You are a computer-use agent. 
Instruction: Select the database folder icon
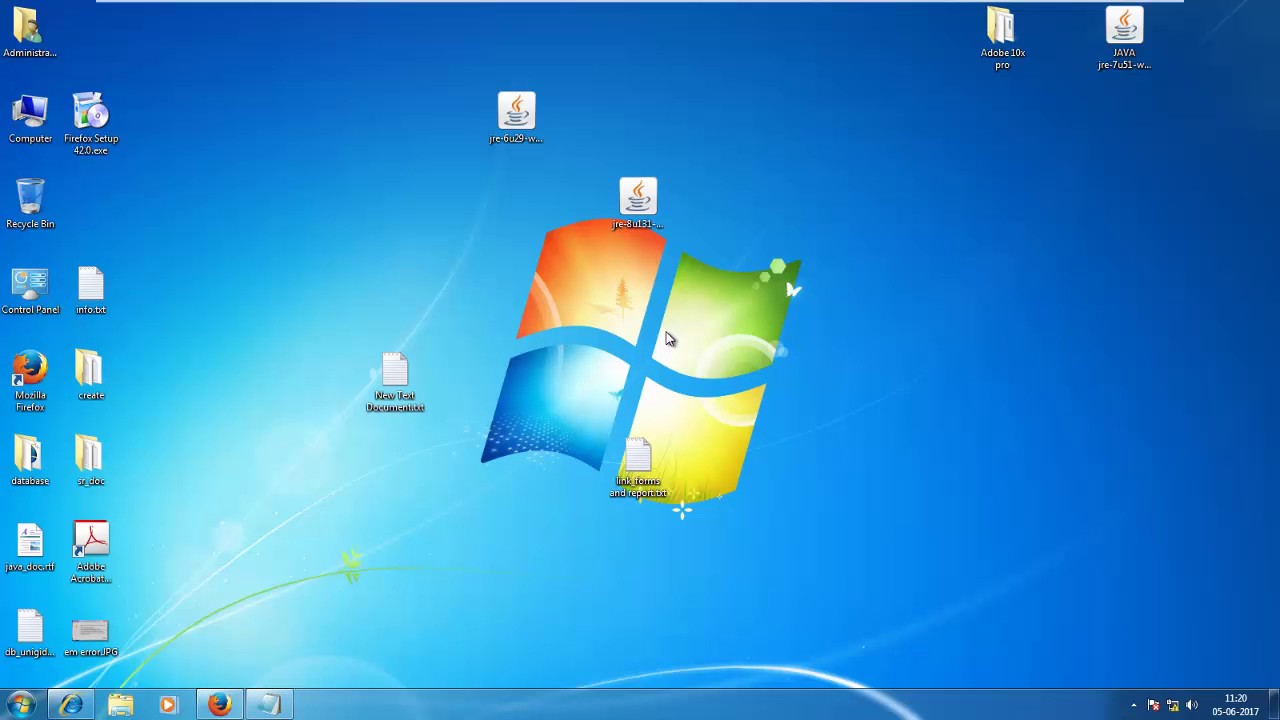[x=29, y=462]
